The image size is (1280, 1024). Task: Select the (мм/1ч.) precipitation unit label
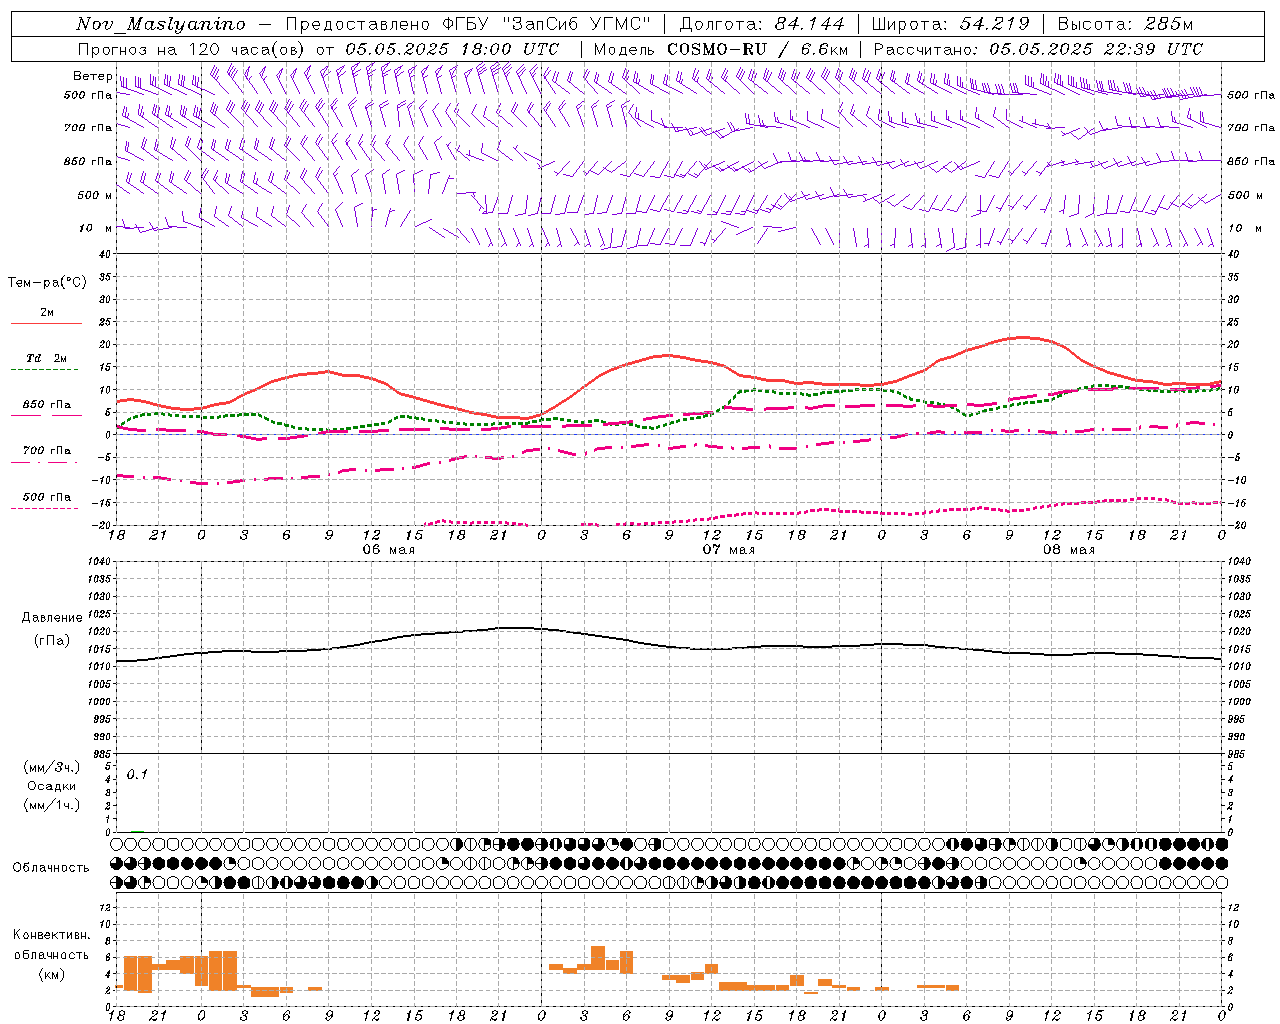[52, 805]
